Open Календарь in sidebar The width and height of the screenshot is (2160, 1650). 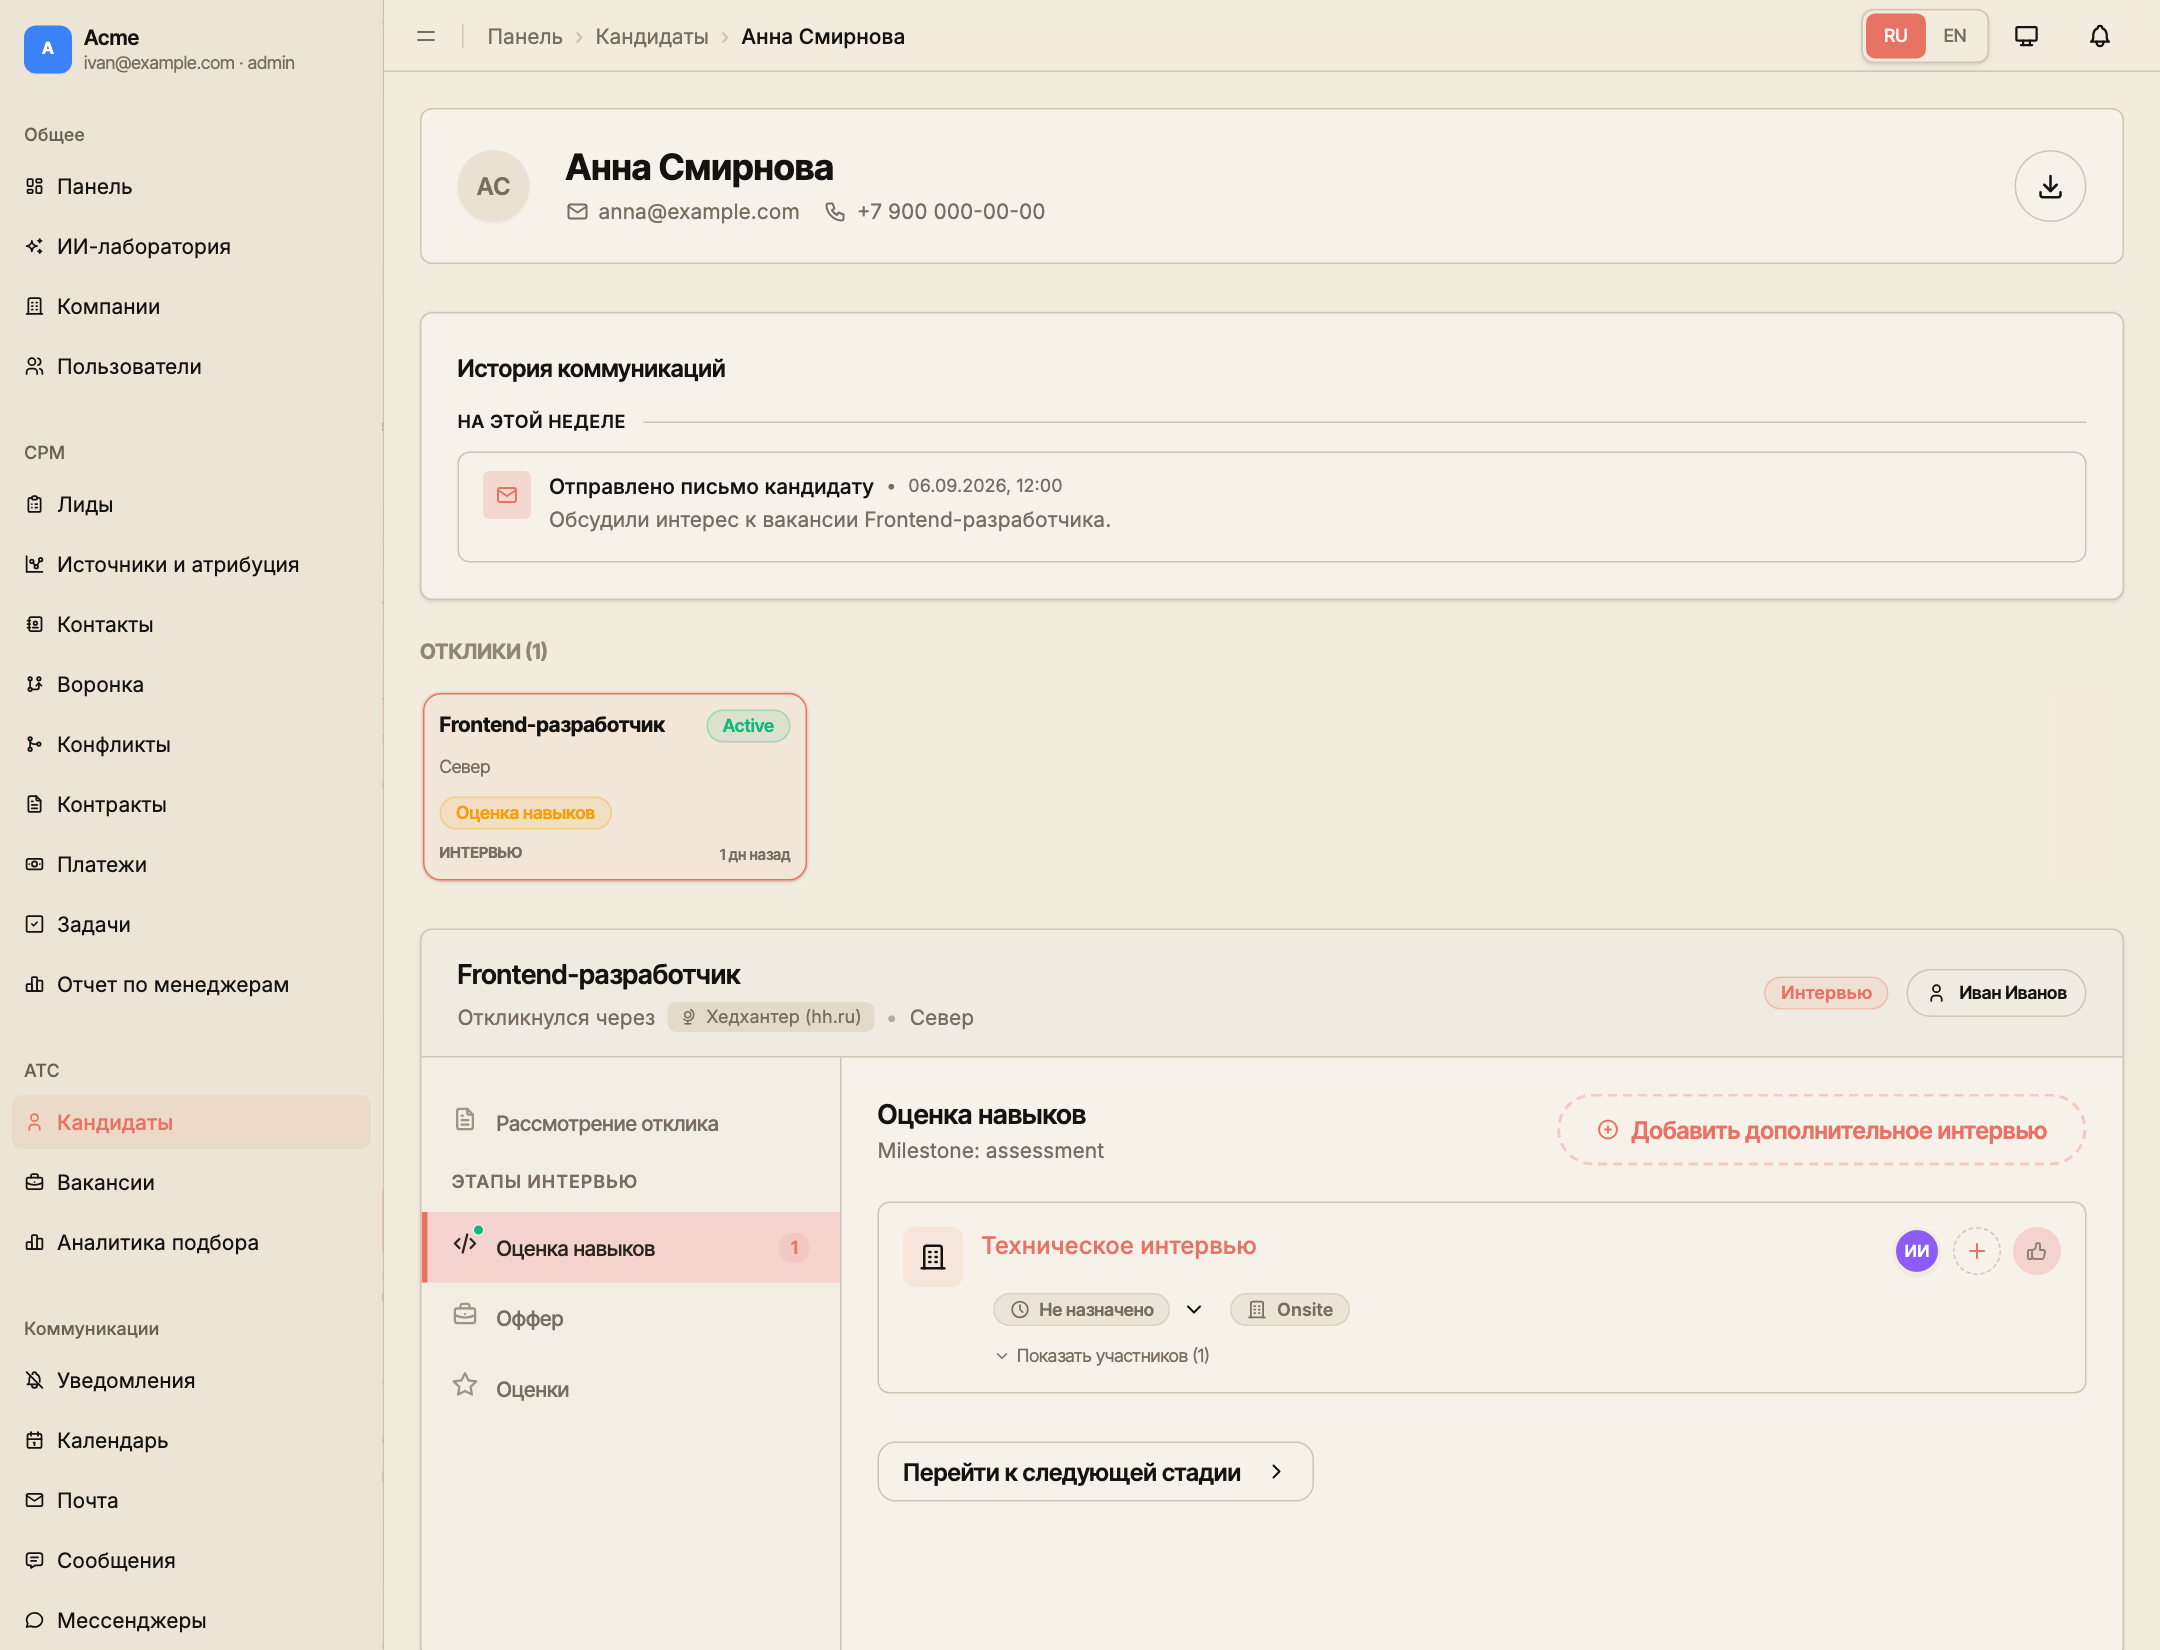coord(191,1440)
